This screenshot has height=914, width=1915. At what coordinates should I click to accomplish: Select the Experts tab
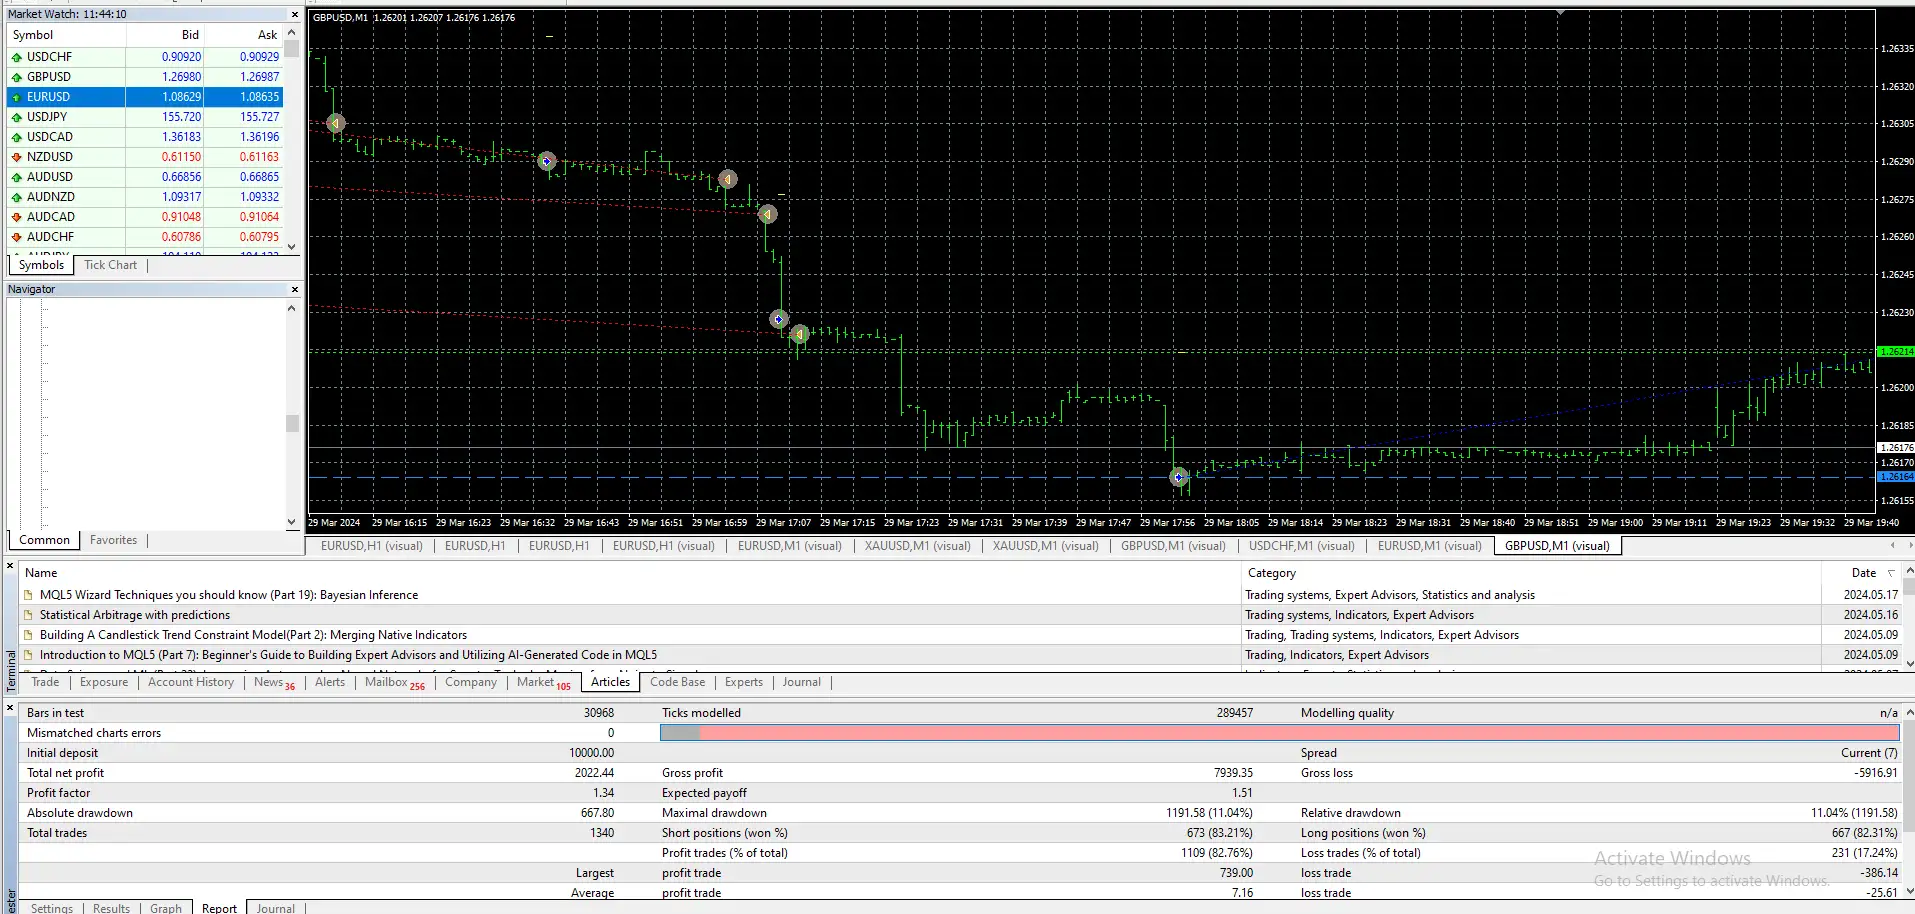point(742,682)
